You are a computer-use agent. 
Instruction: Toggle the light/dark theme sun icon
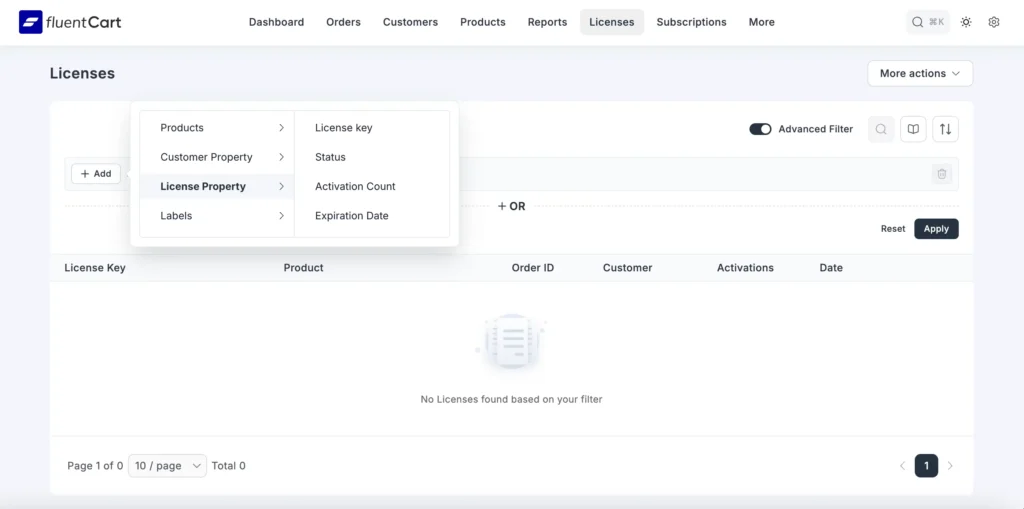[965, 22]
